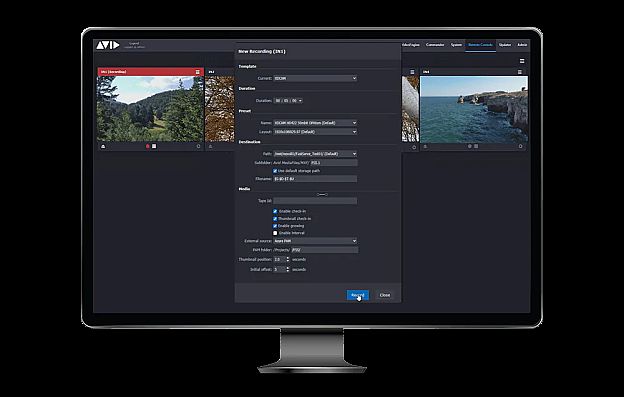Switch to the Commander tab

pos(435,45)
